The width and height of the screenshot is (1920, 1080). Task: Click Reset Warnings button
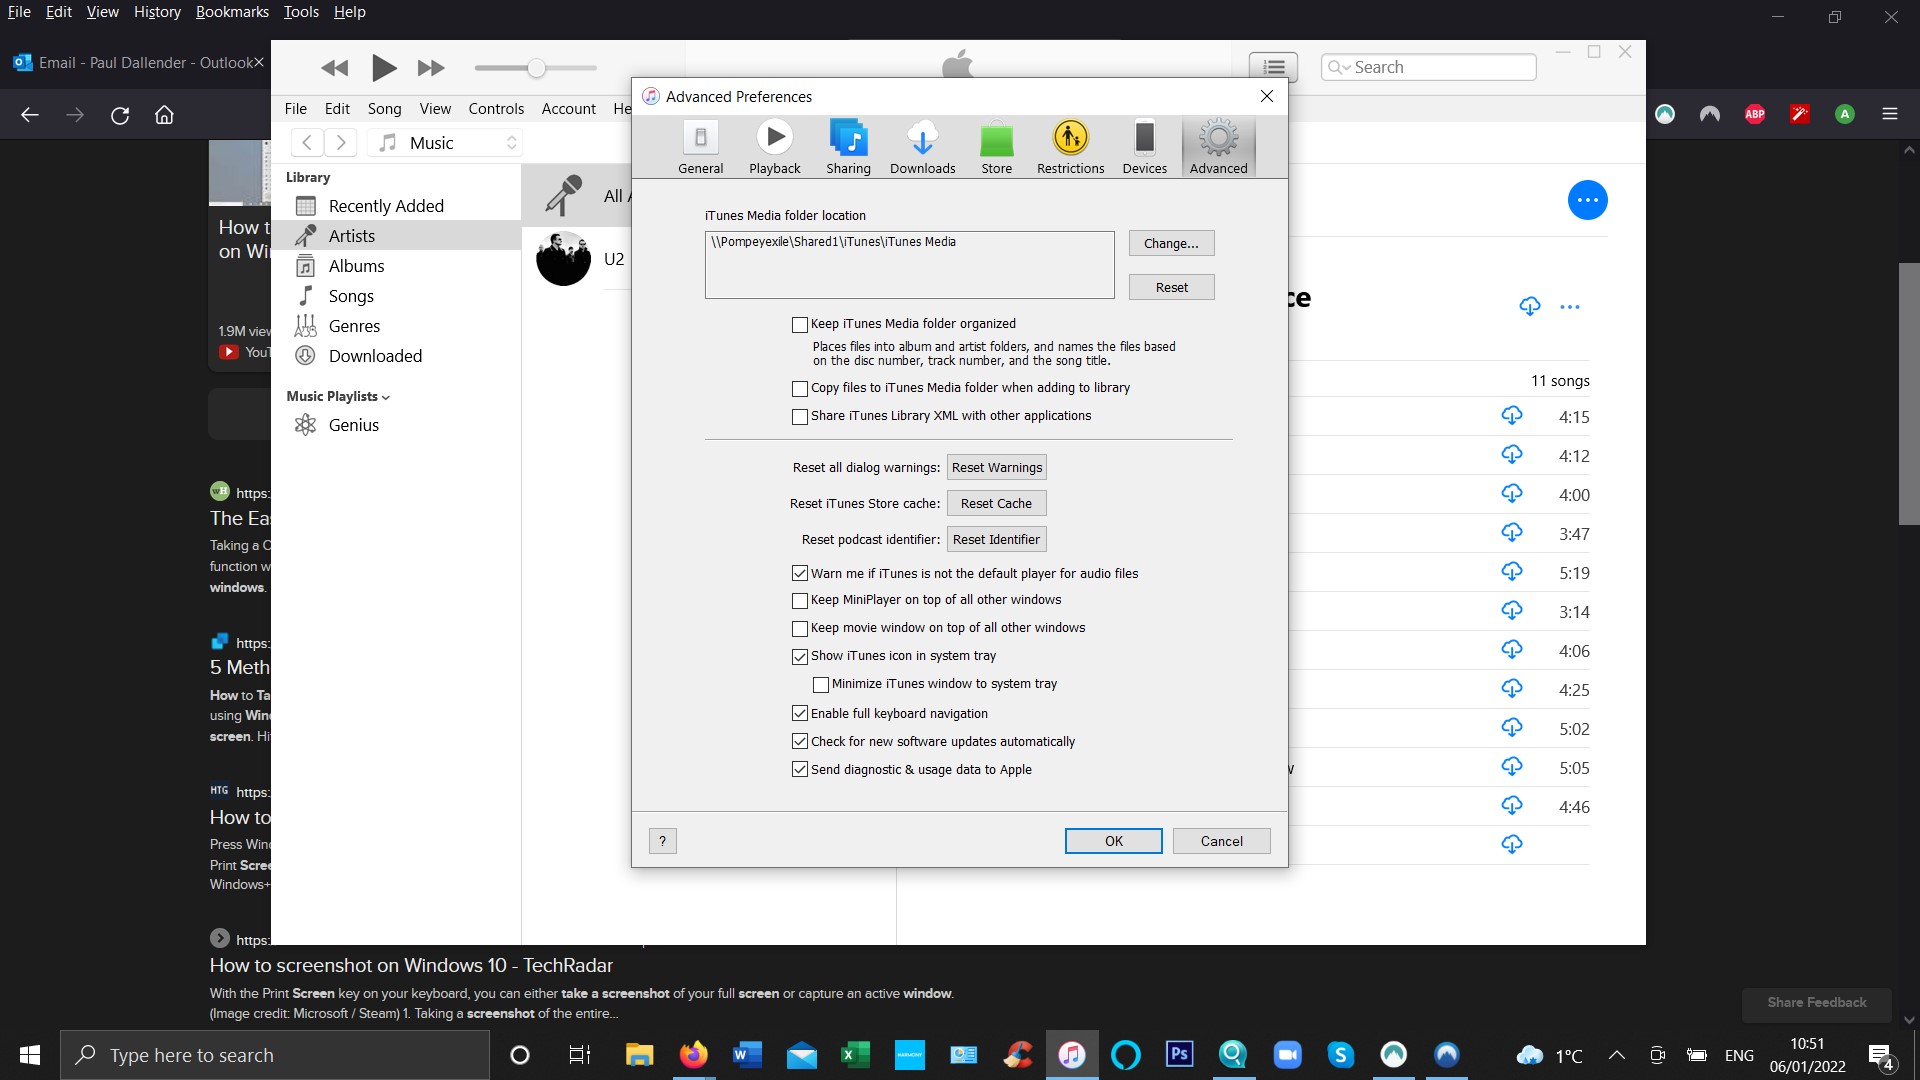pyautogui.click(x=997, y=467)
